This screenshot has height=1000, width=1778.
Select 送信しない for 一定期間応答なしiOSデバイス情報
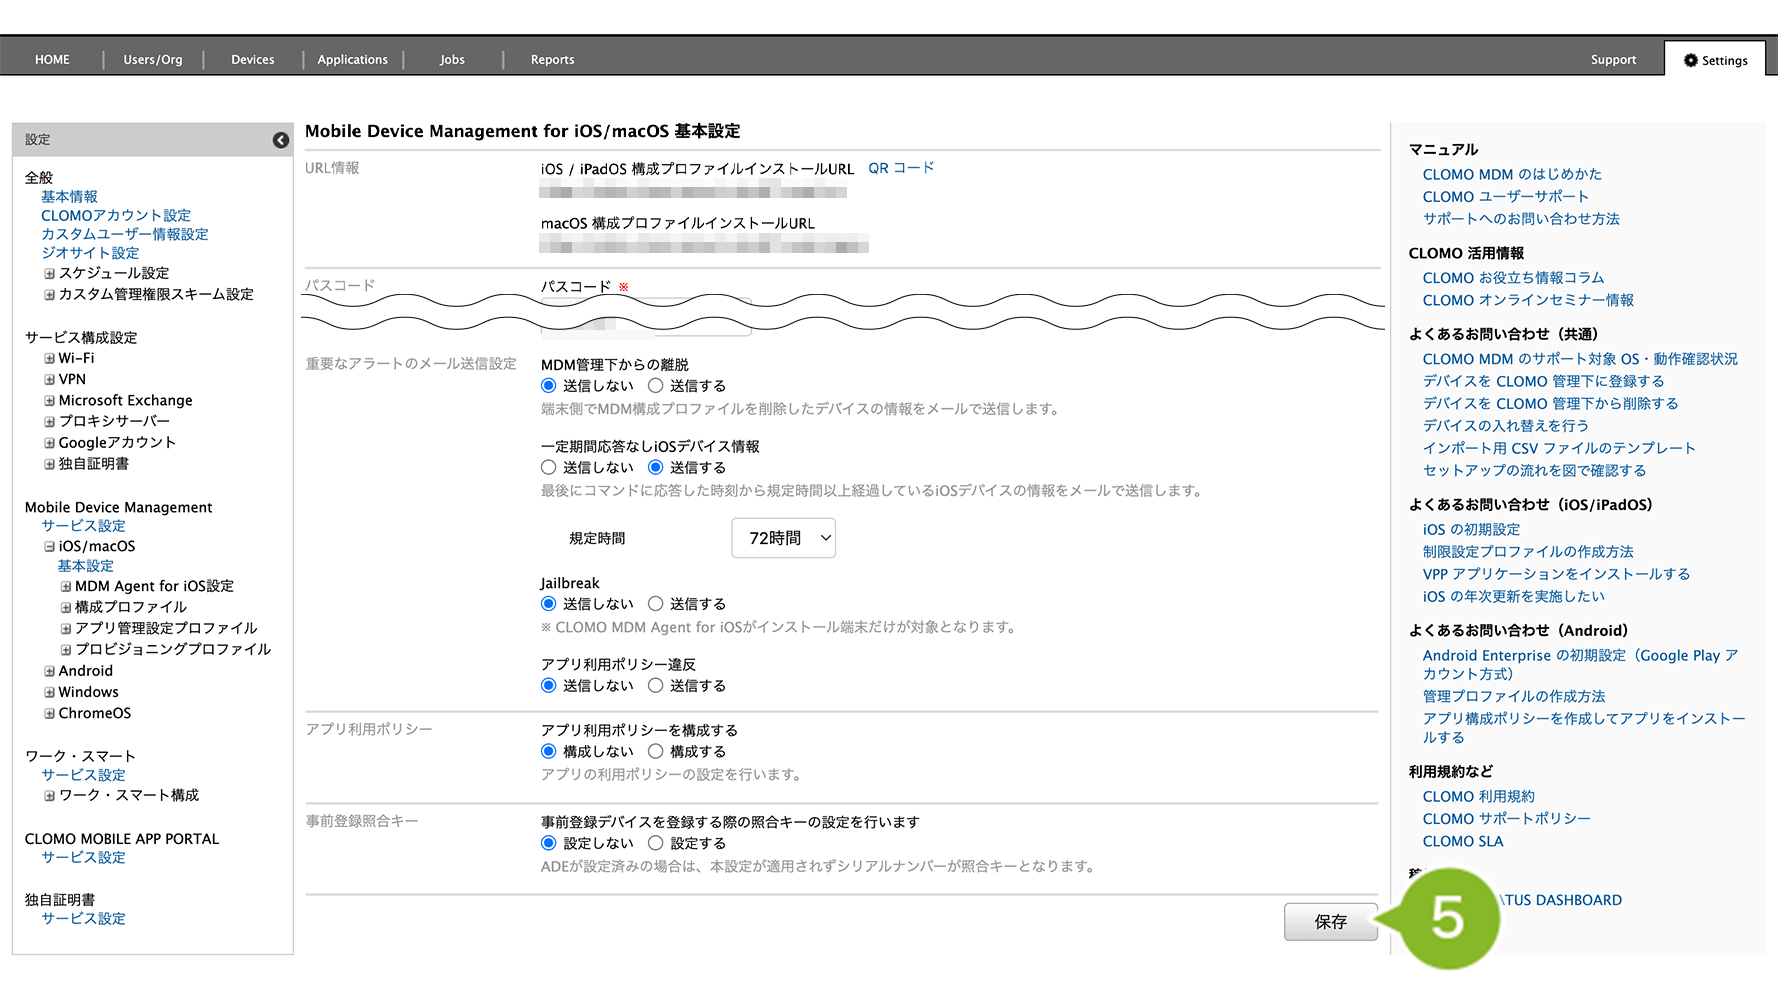(x=549, y=468)
